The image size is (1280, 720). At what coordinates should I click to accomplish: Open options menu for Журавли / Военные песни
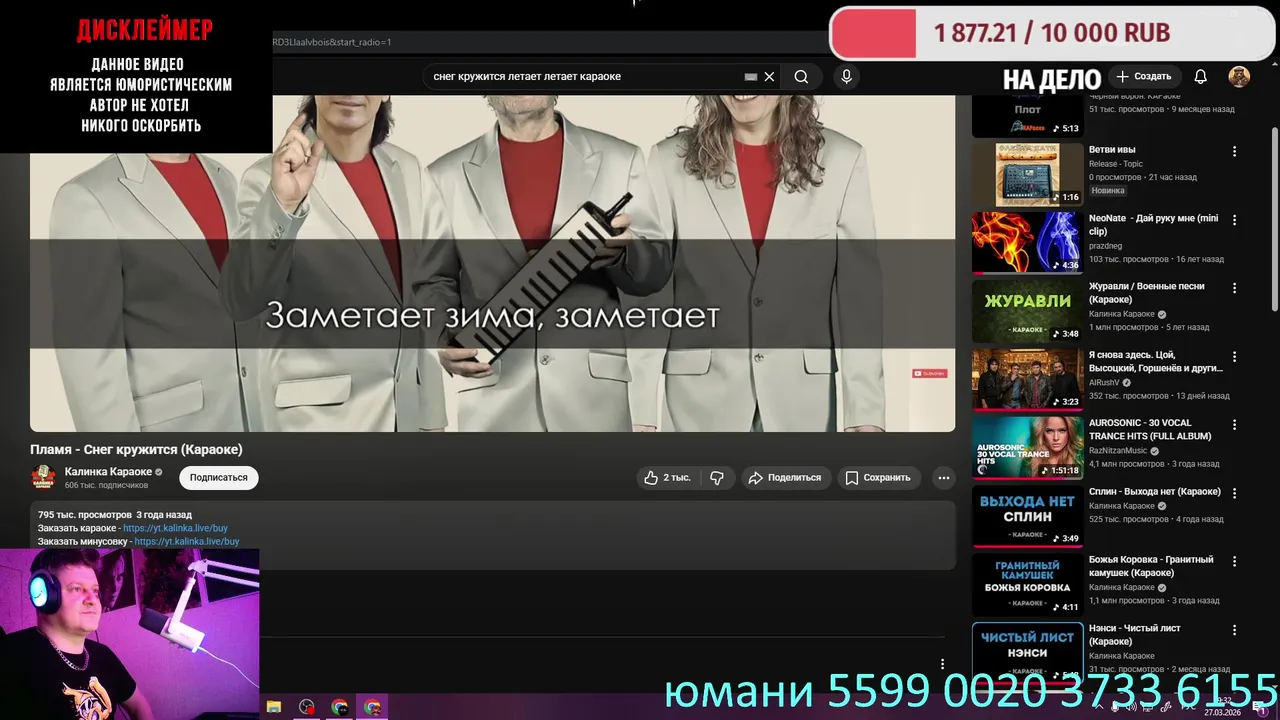[1234, 288]
